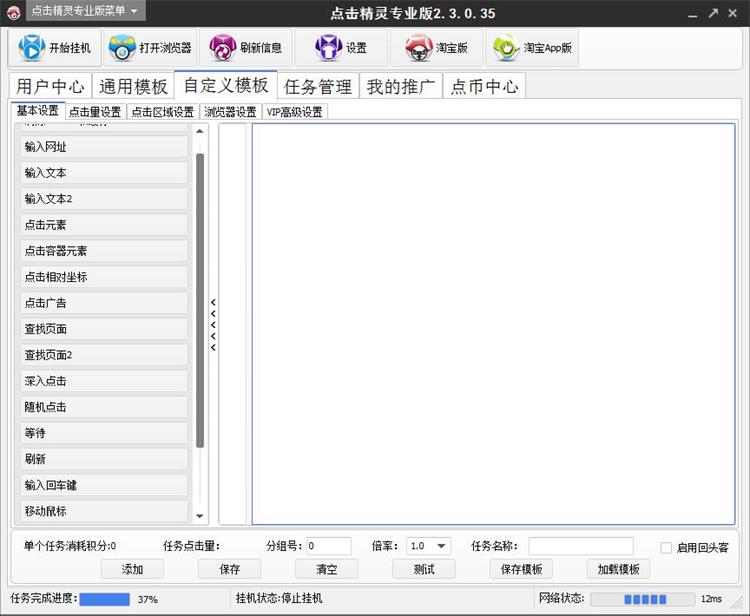
Task: Choose the 输入文本 action
Action: click(104, 173)
